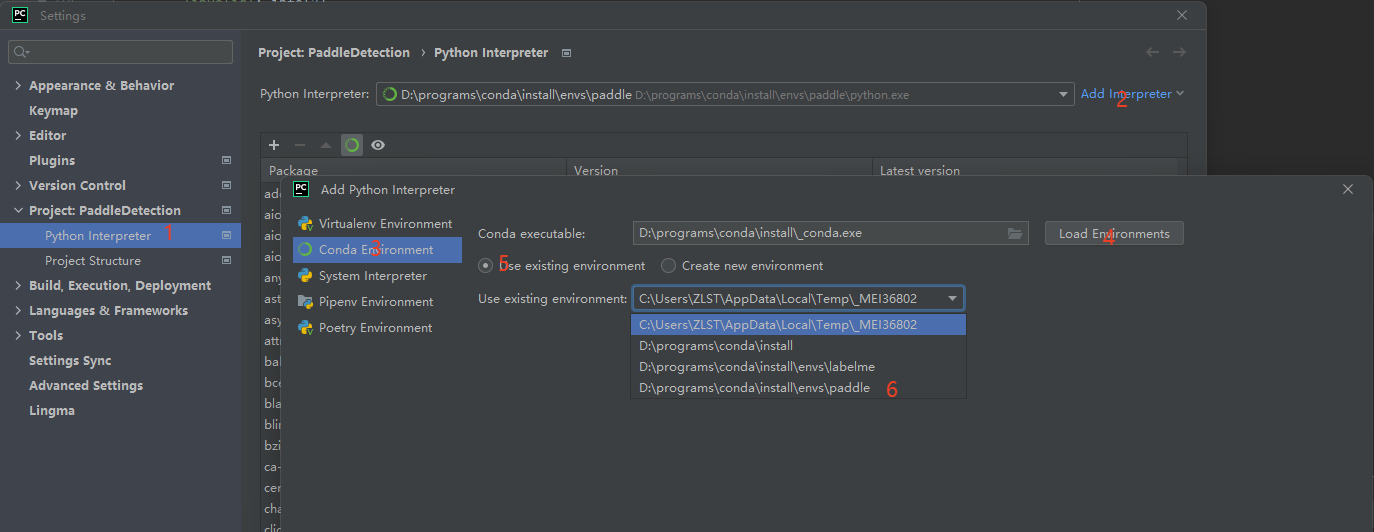Image resolution: width=1374 pixels, height=532 pixels.
Task: Expand the Tools settings node
Action: tap(18, 335)
